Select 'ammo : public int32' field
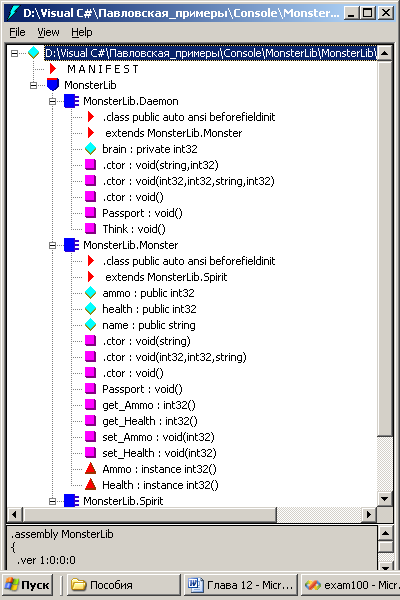400x600 pixels. click(x=148, y=293)
